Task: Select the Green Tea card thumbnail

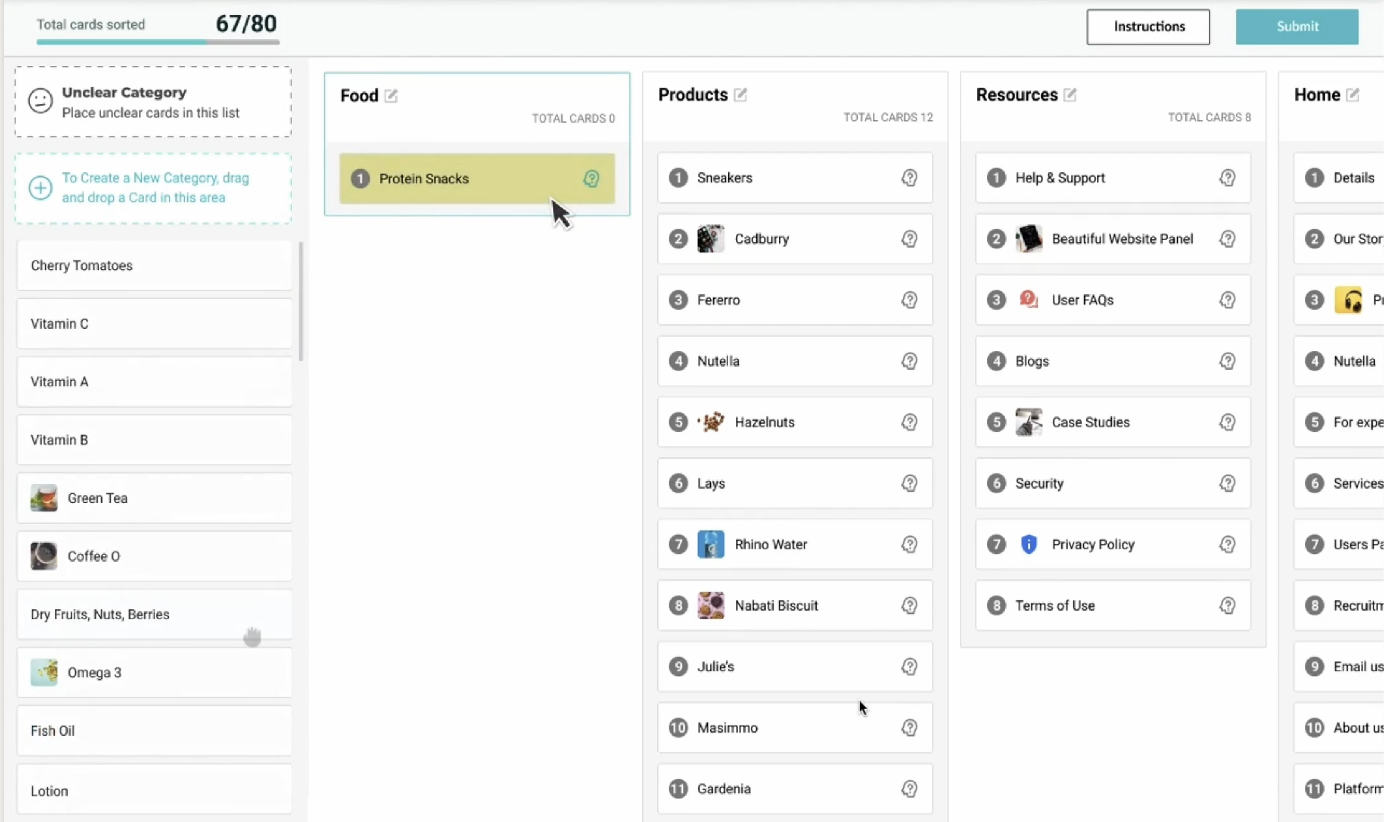Action: [43, 497]
